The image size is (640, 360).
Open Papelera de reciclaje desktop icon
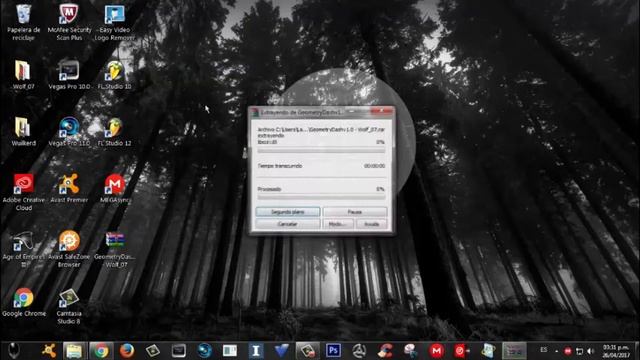(23, 22)
